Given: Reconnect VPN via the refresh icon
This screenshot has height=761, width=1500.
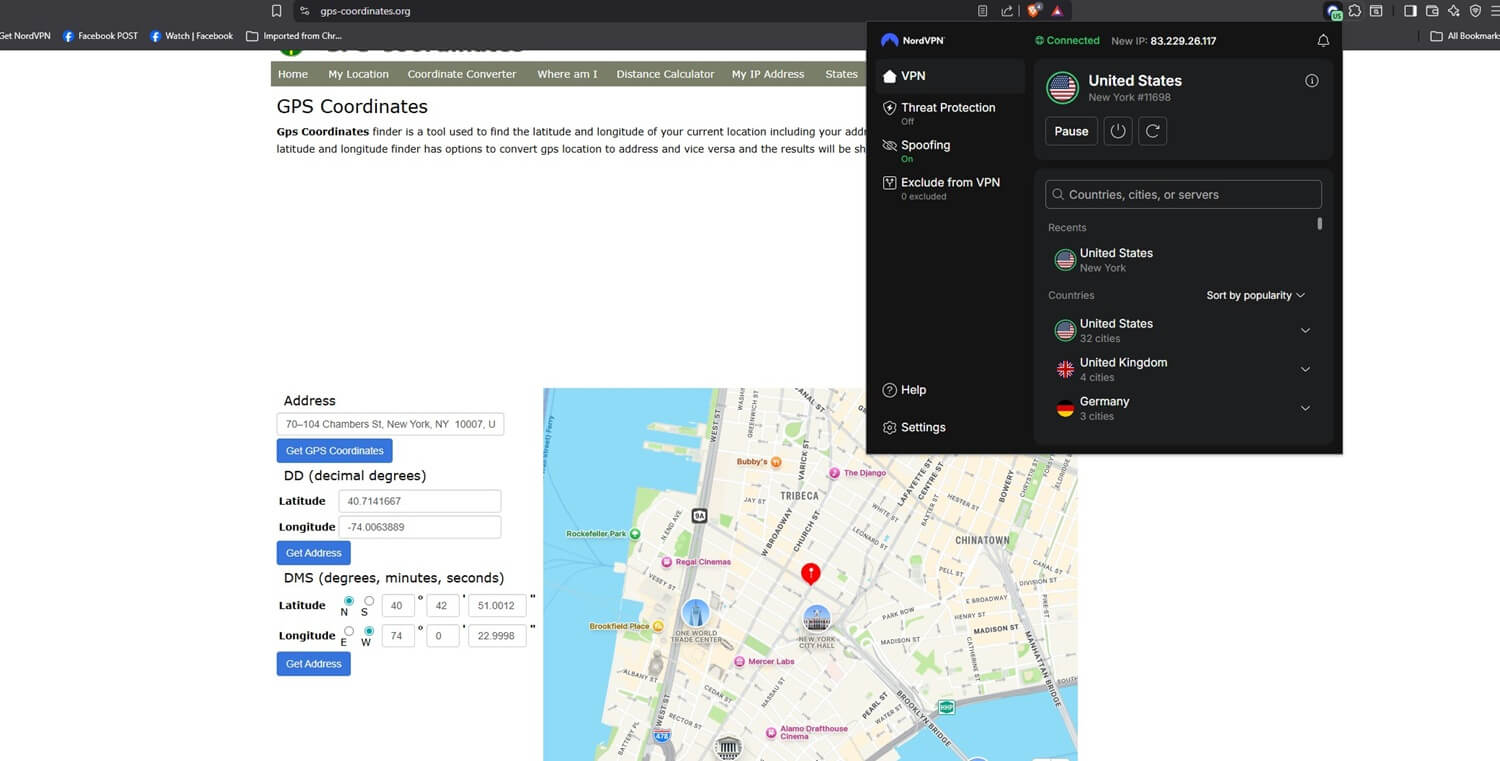Looking at the screenshot, I should (x=1152, y=131).
